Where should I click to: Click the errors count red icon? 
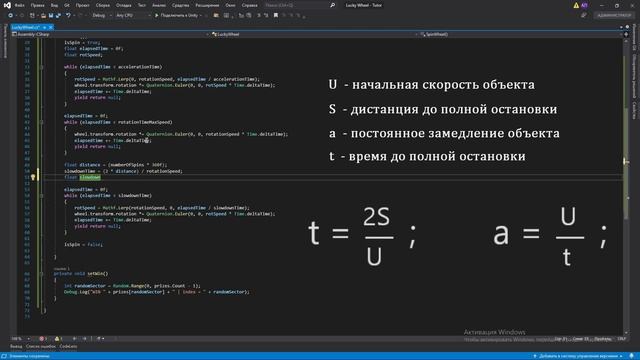coord(42,339)
